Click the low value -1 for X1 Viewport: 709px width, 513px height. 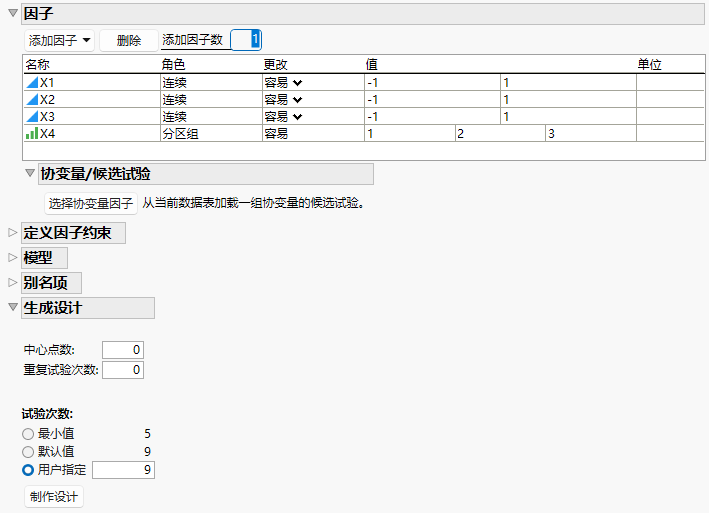pyautogui.click(x=432, y=83)
